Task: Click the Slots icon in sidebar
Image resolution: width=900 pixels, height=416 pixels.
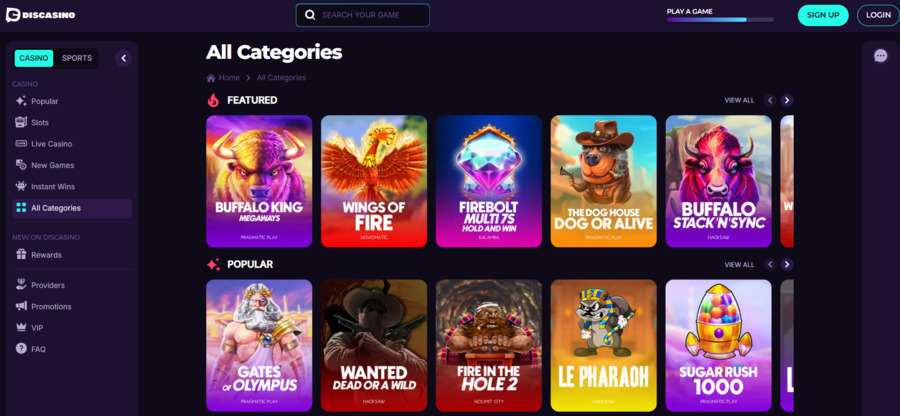Action: pos(21,122)
